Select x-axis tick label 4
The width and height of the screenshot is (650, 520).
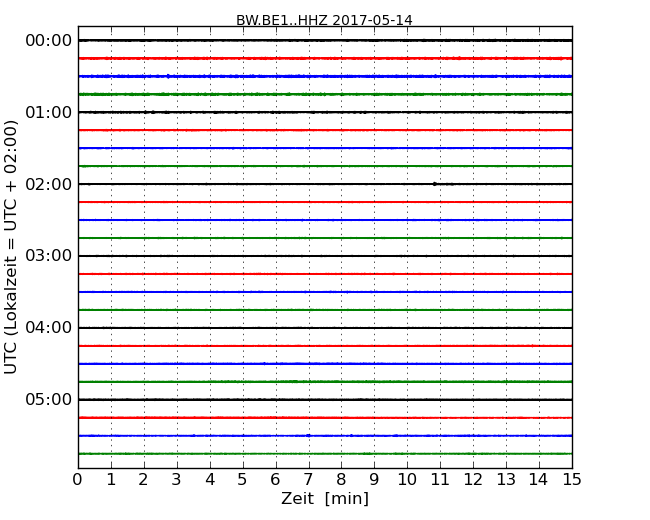210,480
